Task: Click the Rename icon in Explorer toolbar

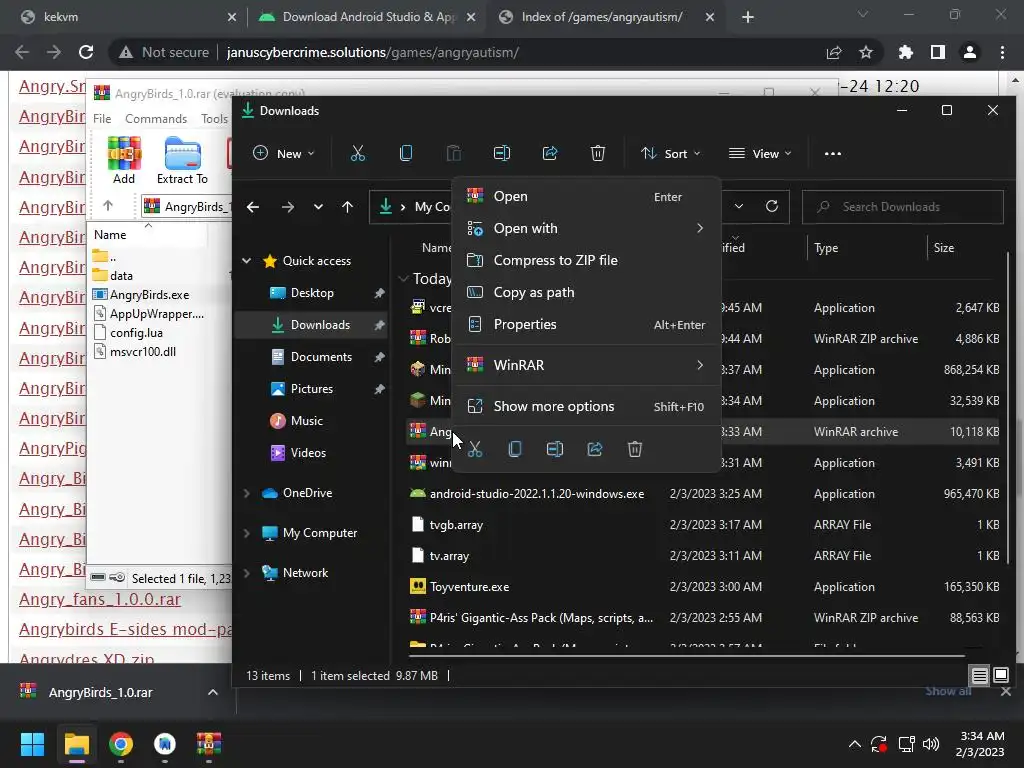Action: 502,153
